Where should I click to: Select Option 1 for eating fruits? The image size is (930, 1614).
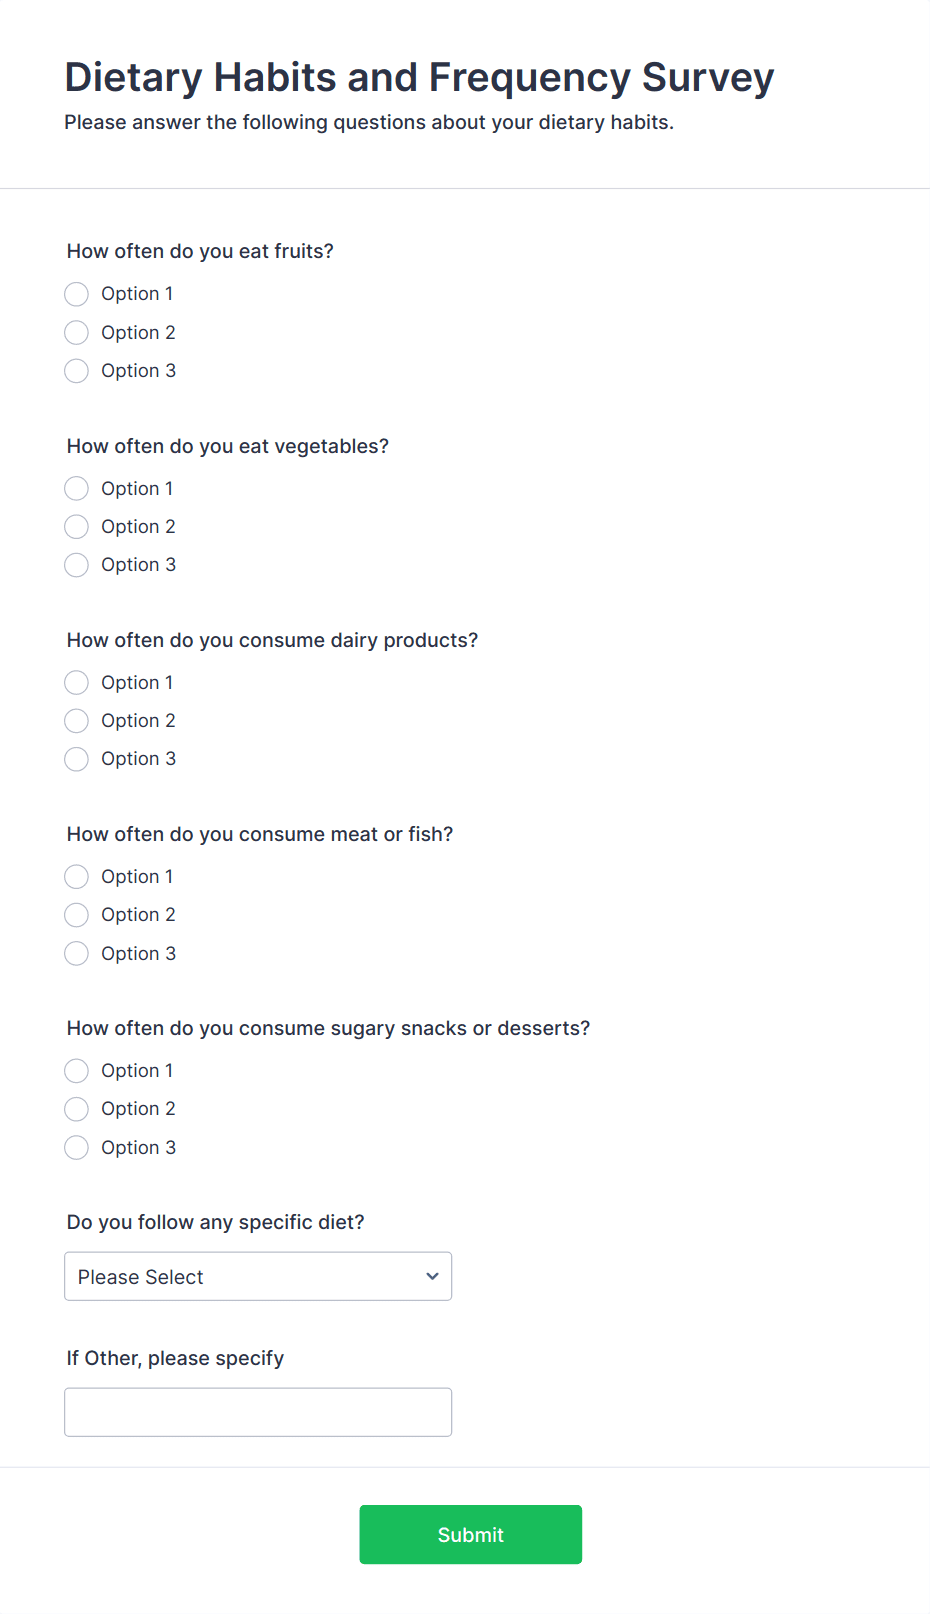pos(77,294)
